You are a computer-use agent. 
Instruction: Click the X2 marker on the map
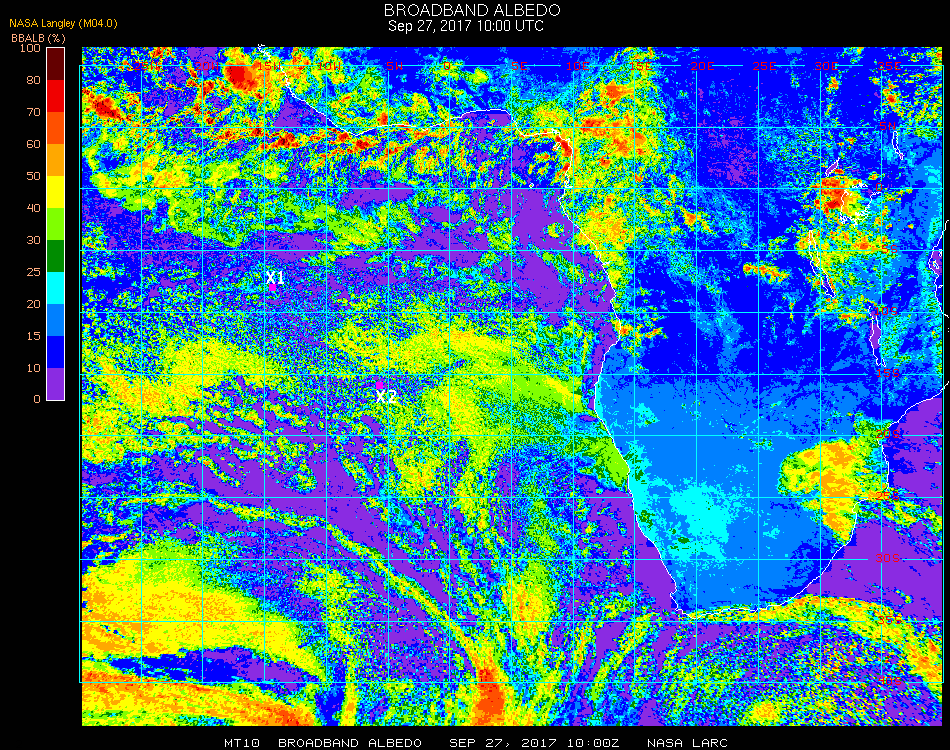coord(386,397)
